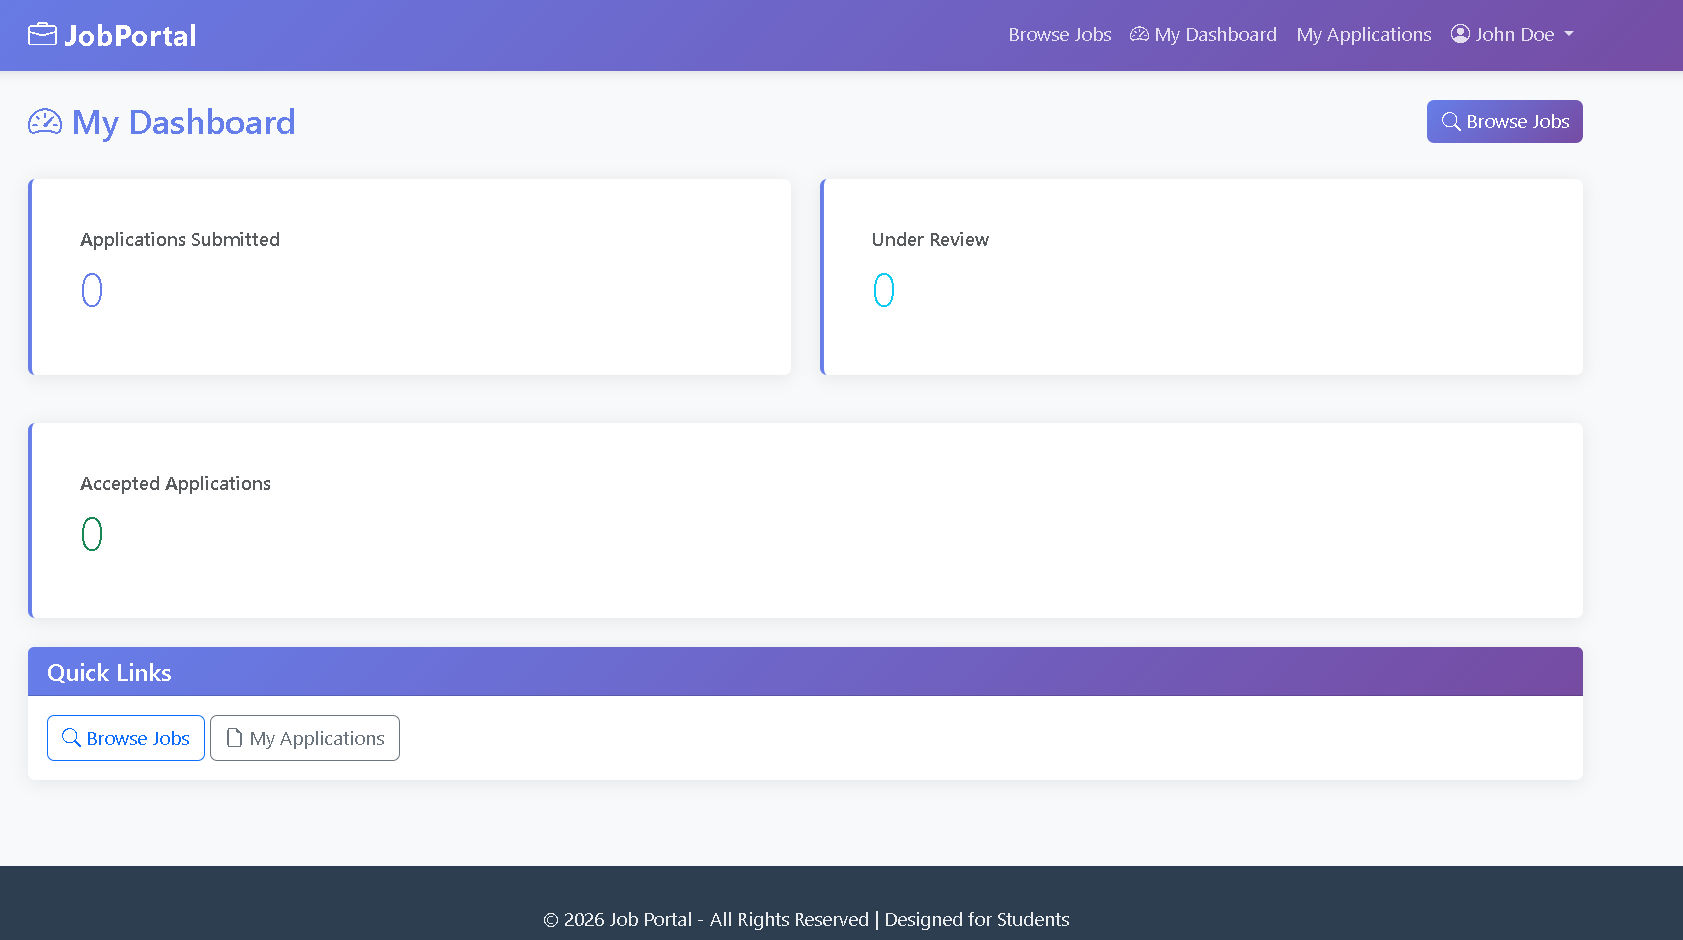Select the Applications Submitted label

tap(180, 240)
